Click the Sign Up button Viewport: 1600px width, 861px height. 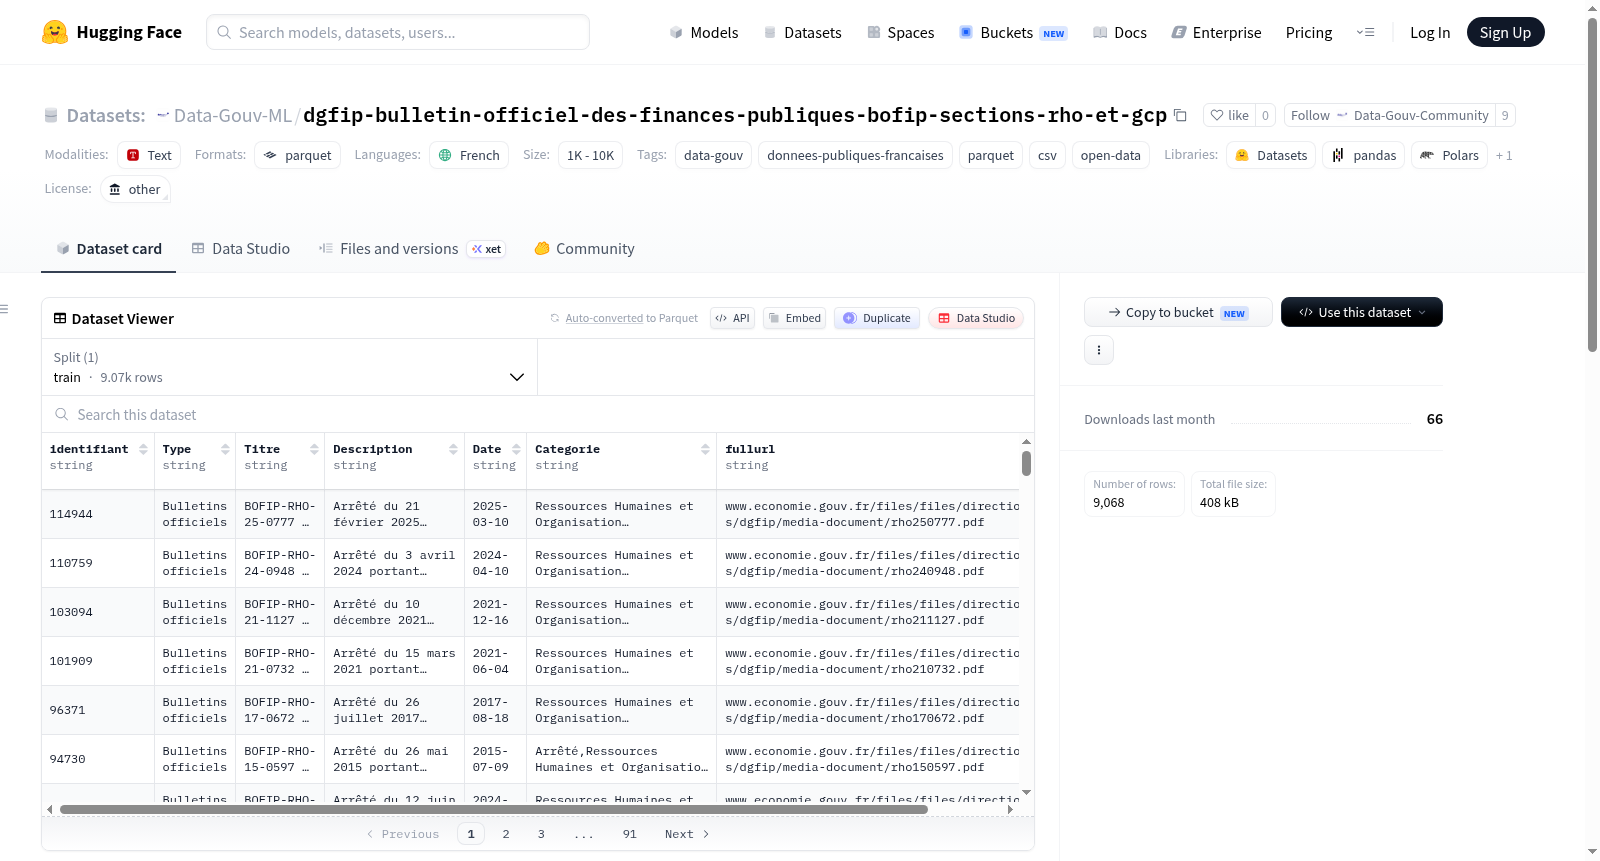pyautogui.click(x=1506, y=32)
